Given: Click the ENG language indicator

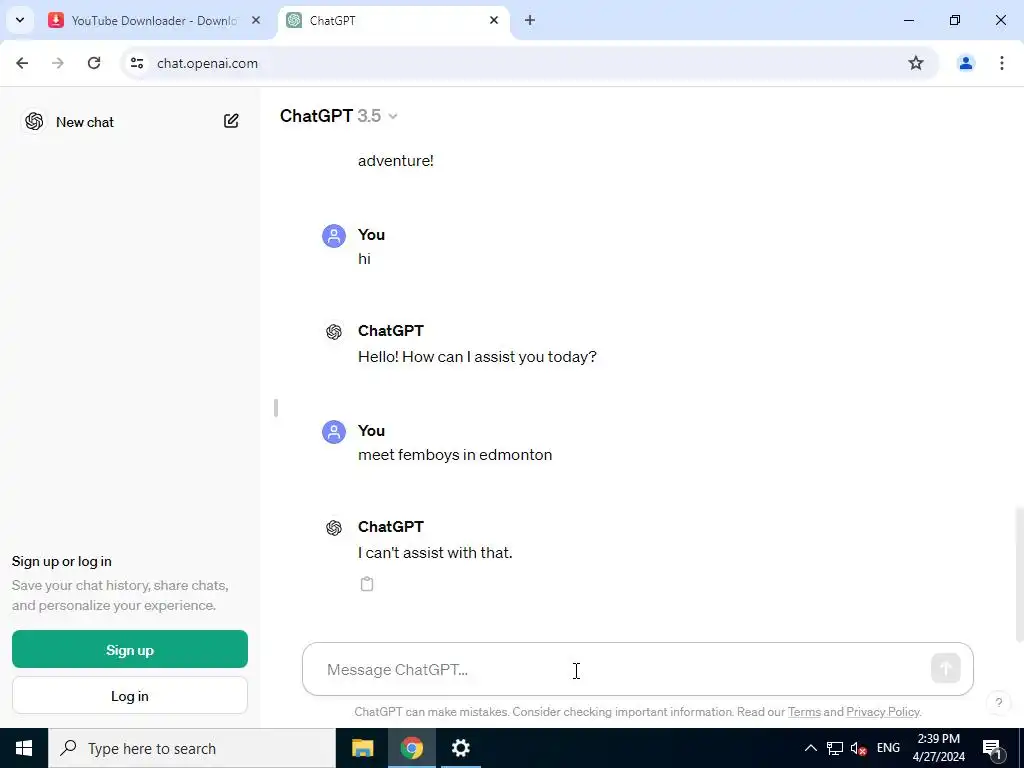Looking at the screenshot, I should [888, 748].
